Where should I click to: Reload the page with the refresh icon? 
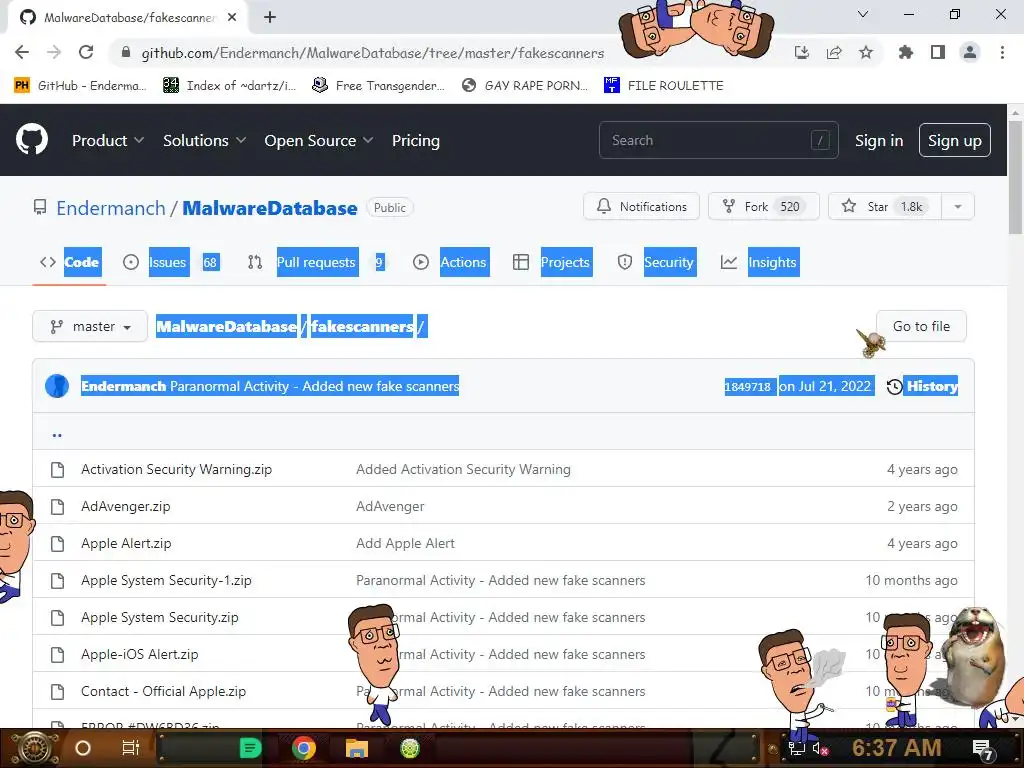(x=86, y=52)
